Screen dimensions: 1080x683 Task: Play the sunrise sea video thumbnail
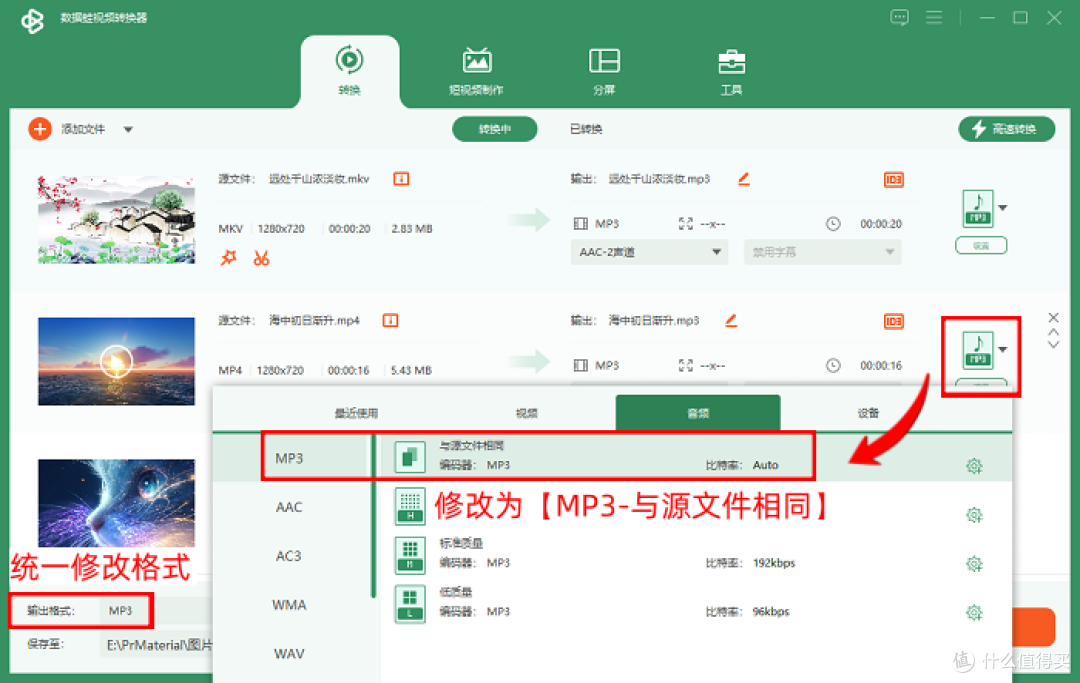pyautogui.click(x=116, y=361)
